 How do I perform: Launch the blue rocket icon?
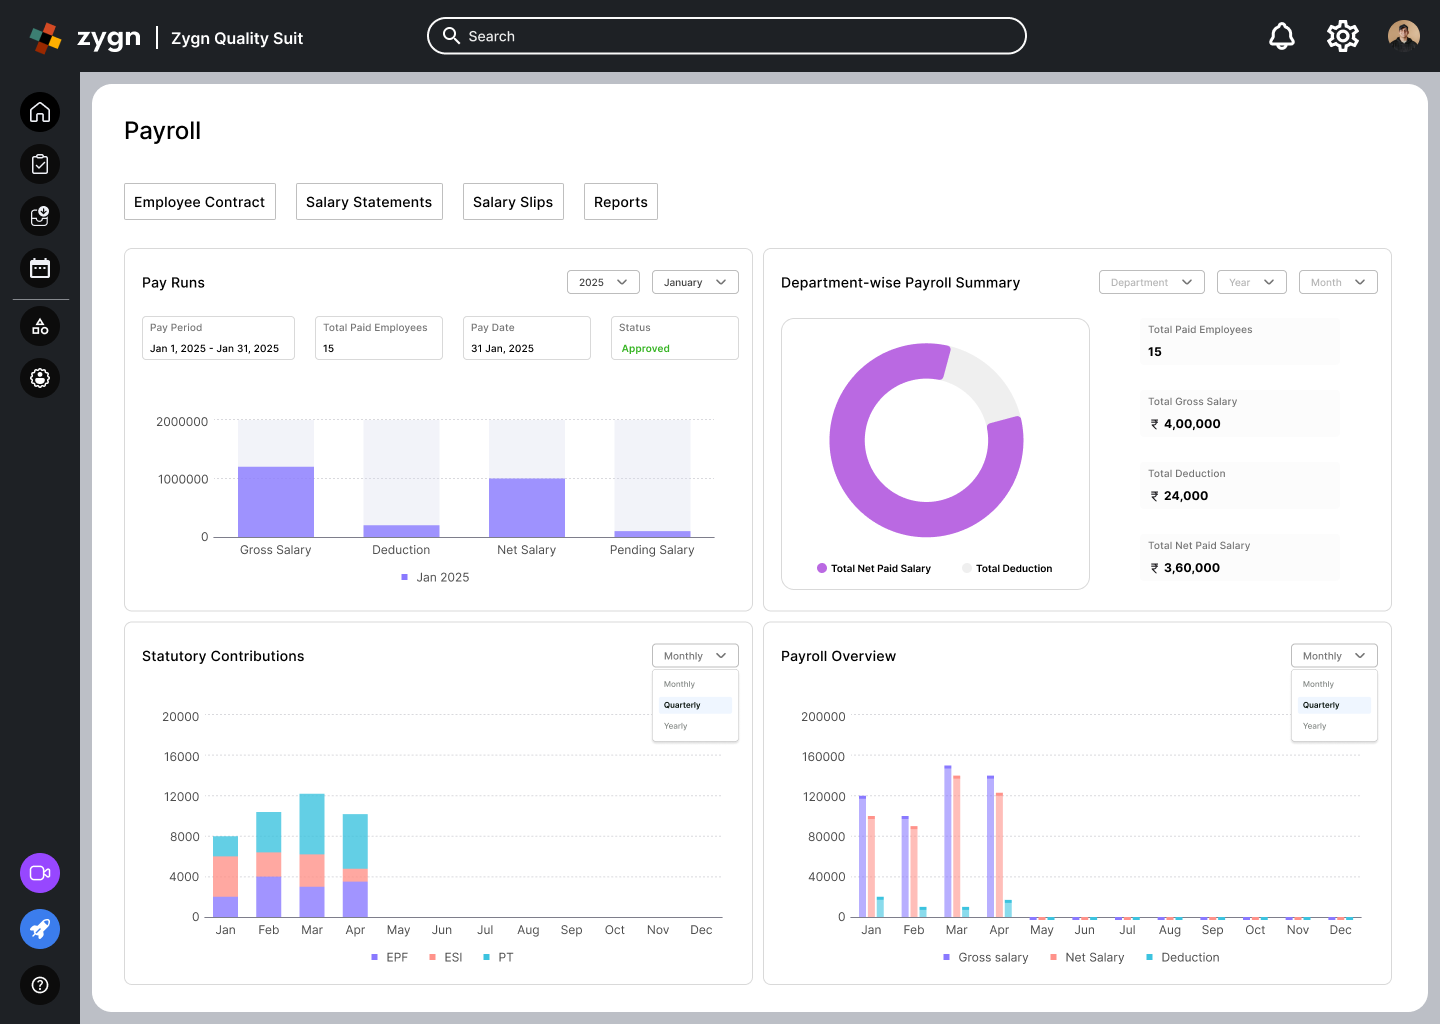click(x=40, y=929)
